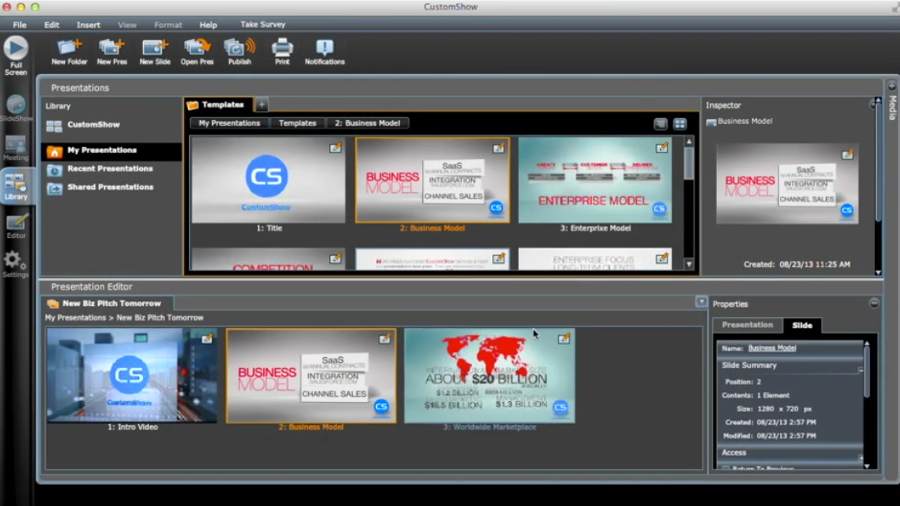Click edit icon on 1: Title slide
The width and height of the screenshot is (900, 506).
[335, 148]
